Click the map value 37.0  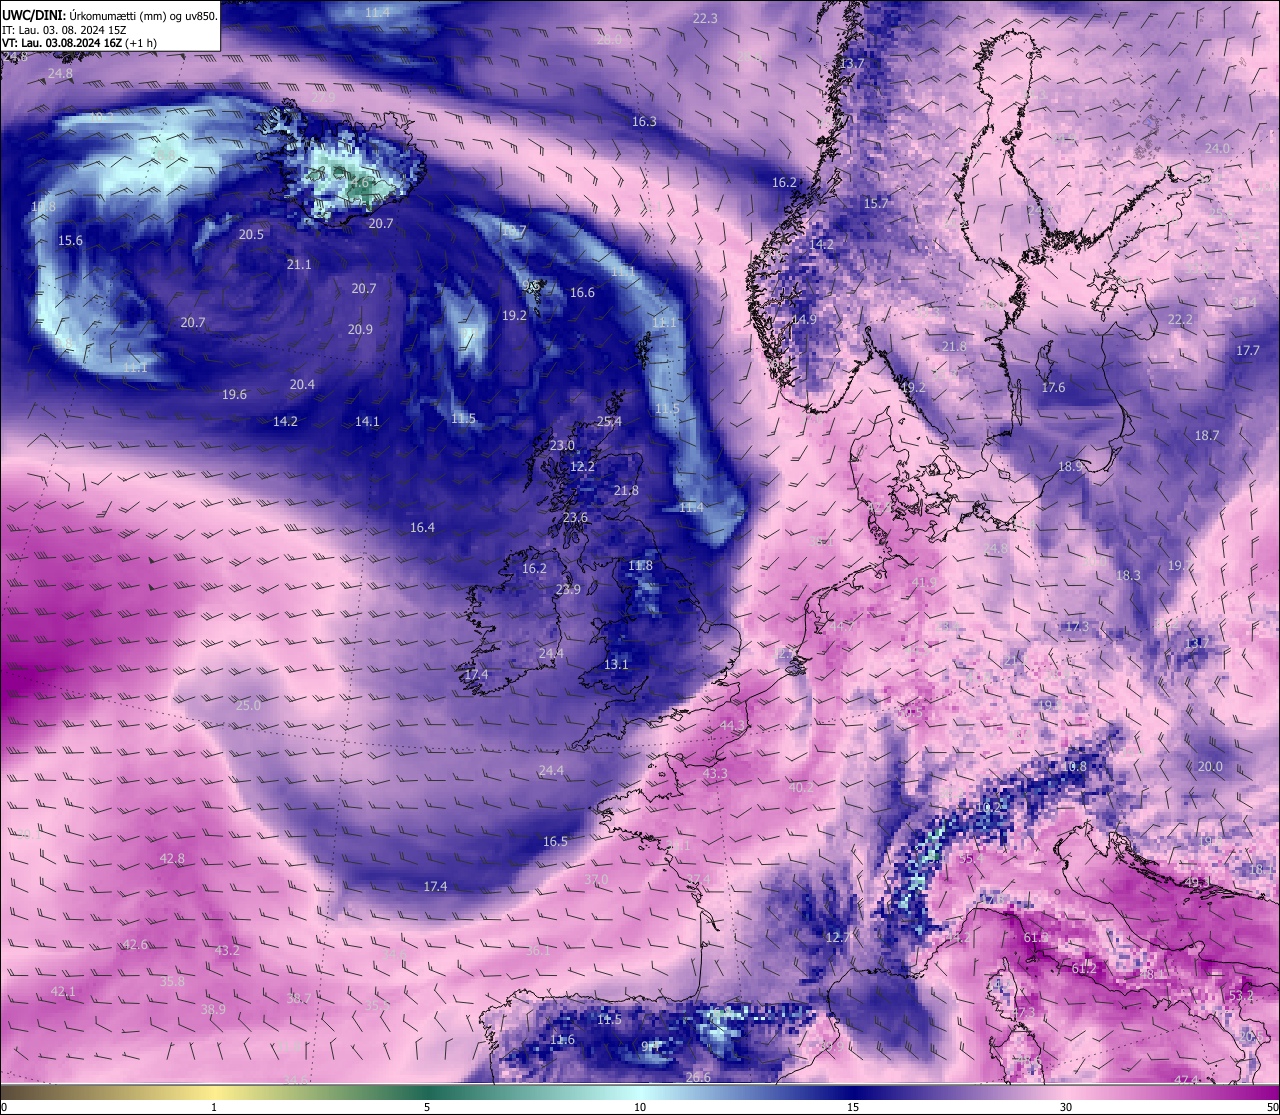click(x=596, y=880)
